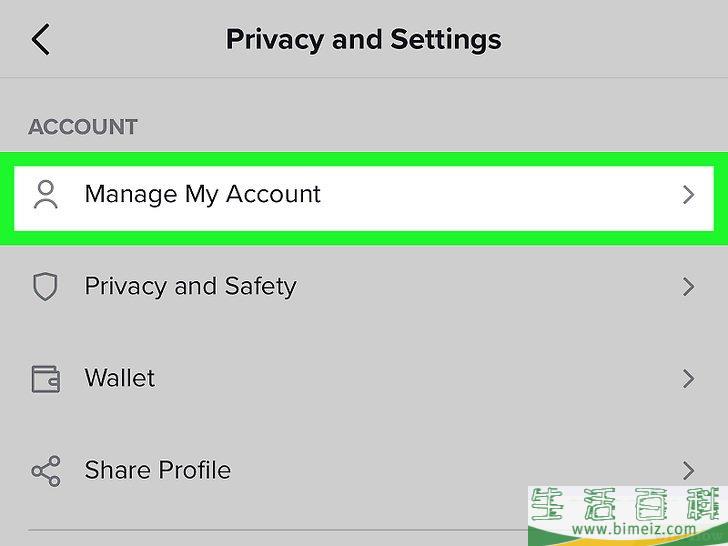Tap the share icon beside Share Profile
The image size is (728, 546).
[46, 471]
